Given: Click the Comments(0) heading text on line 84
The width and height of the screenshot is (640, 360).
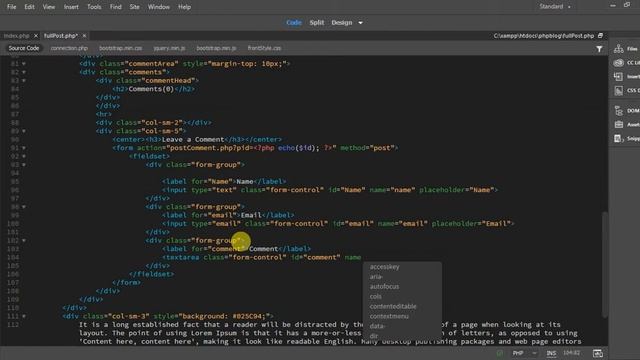Looking at the screenshot, I should tap(151, 89).
